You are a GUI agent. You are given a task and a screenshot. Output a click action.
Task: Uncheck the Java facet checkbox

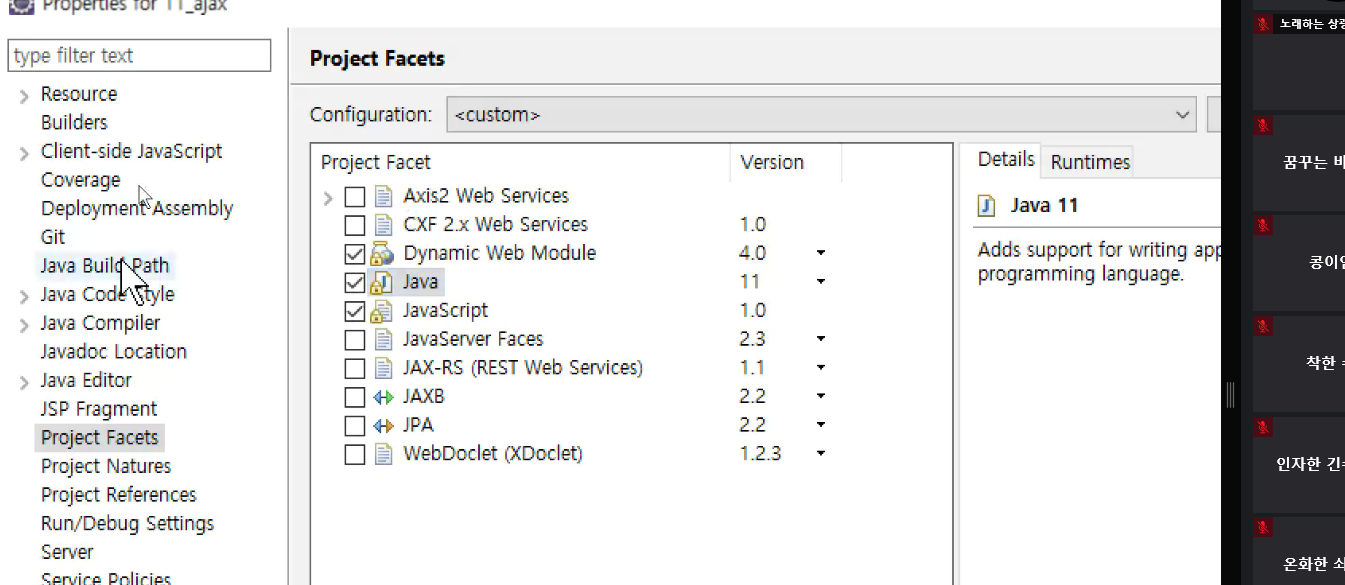(x=355, y=282)
